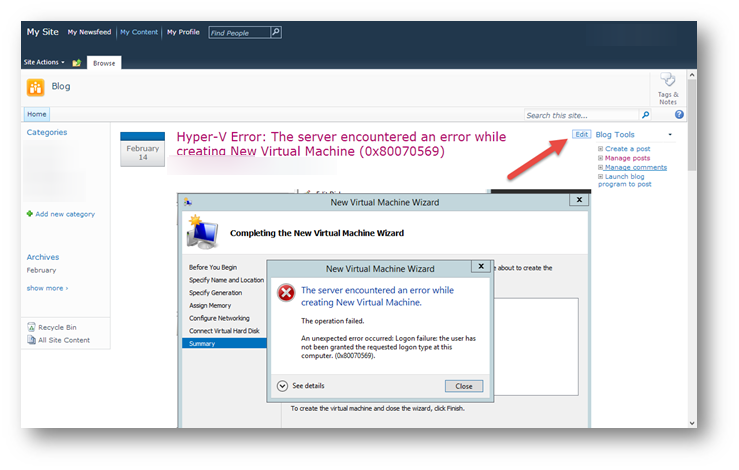Open the Tags & Notes icon
Image resolution: width=739 pixels, height=470 pixels.
coord(668,83)
